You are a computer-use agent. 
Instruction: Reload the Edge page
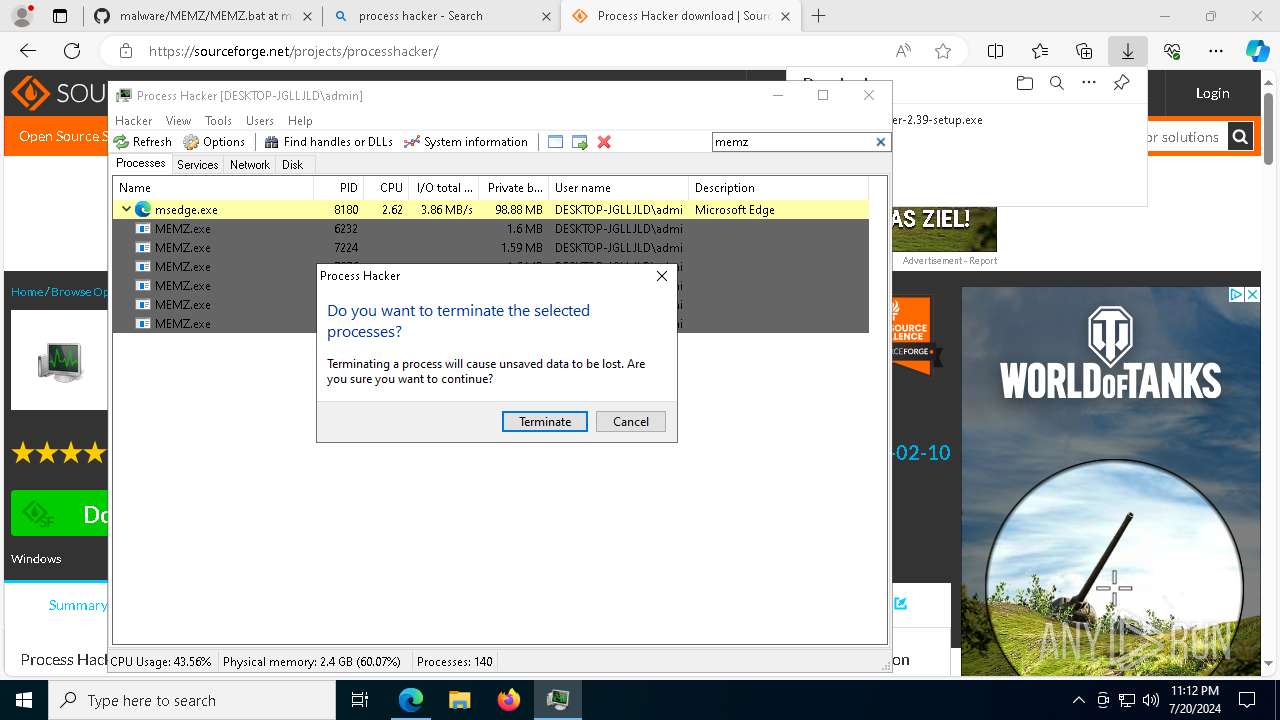pyautogui.click(x=72, y=51)
